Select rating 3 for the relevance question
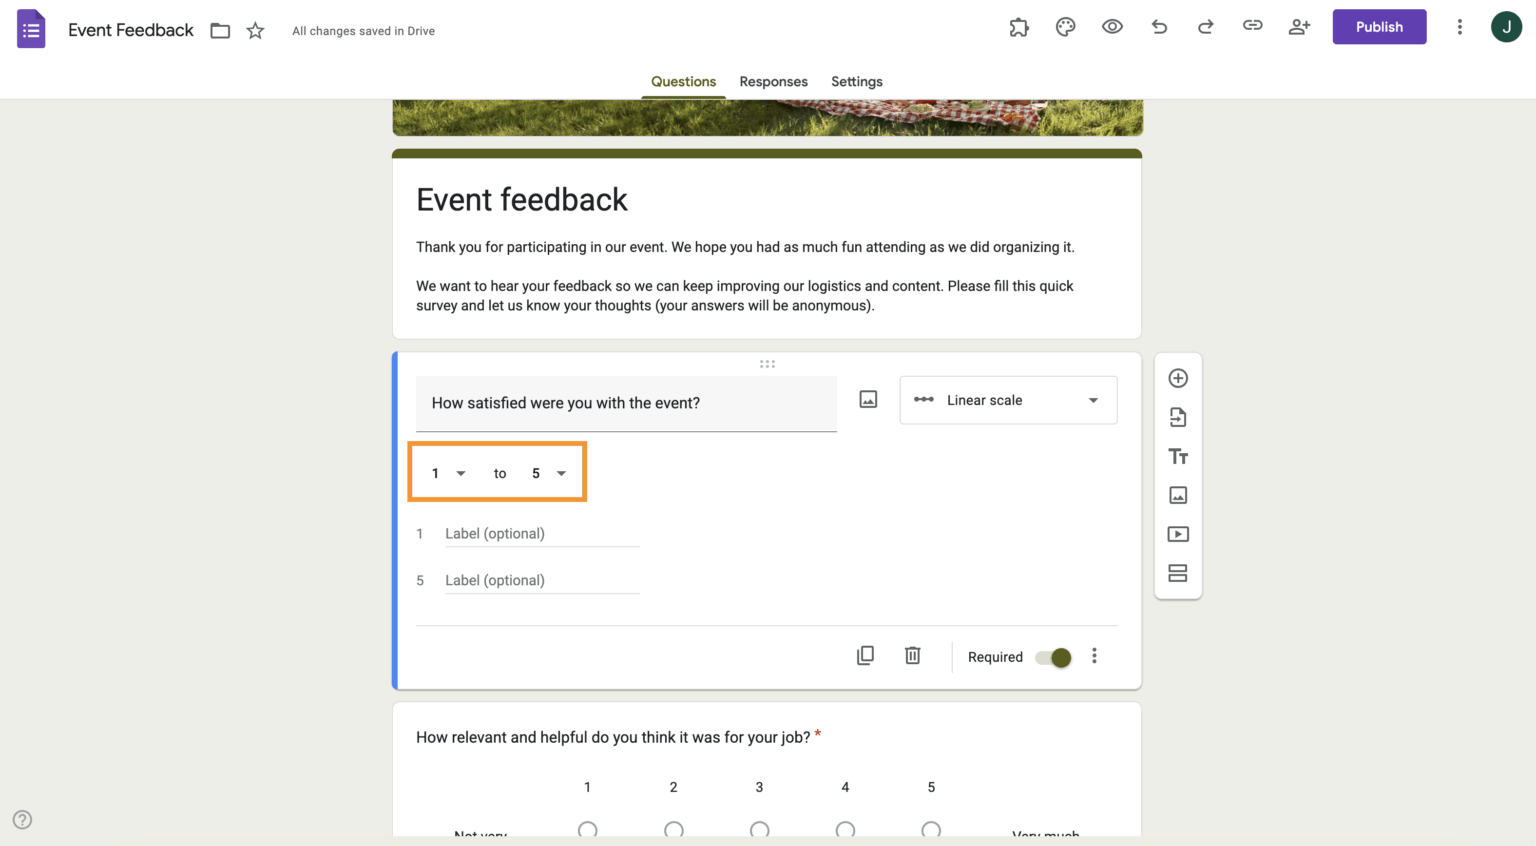1536x846 pixels. pos(759,831)
